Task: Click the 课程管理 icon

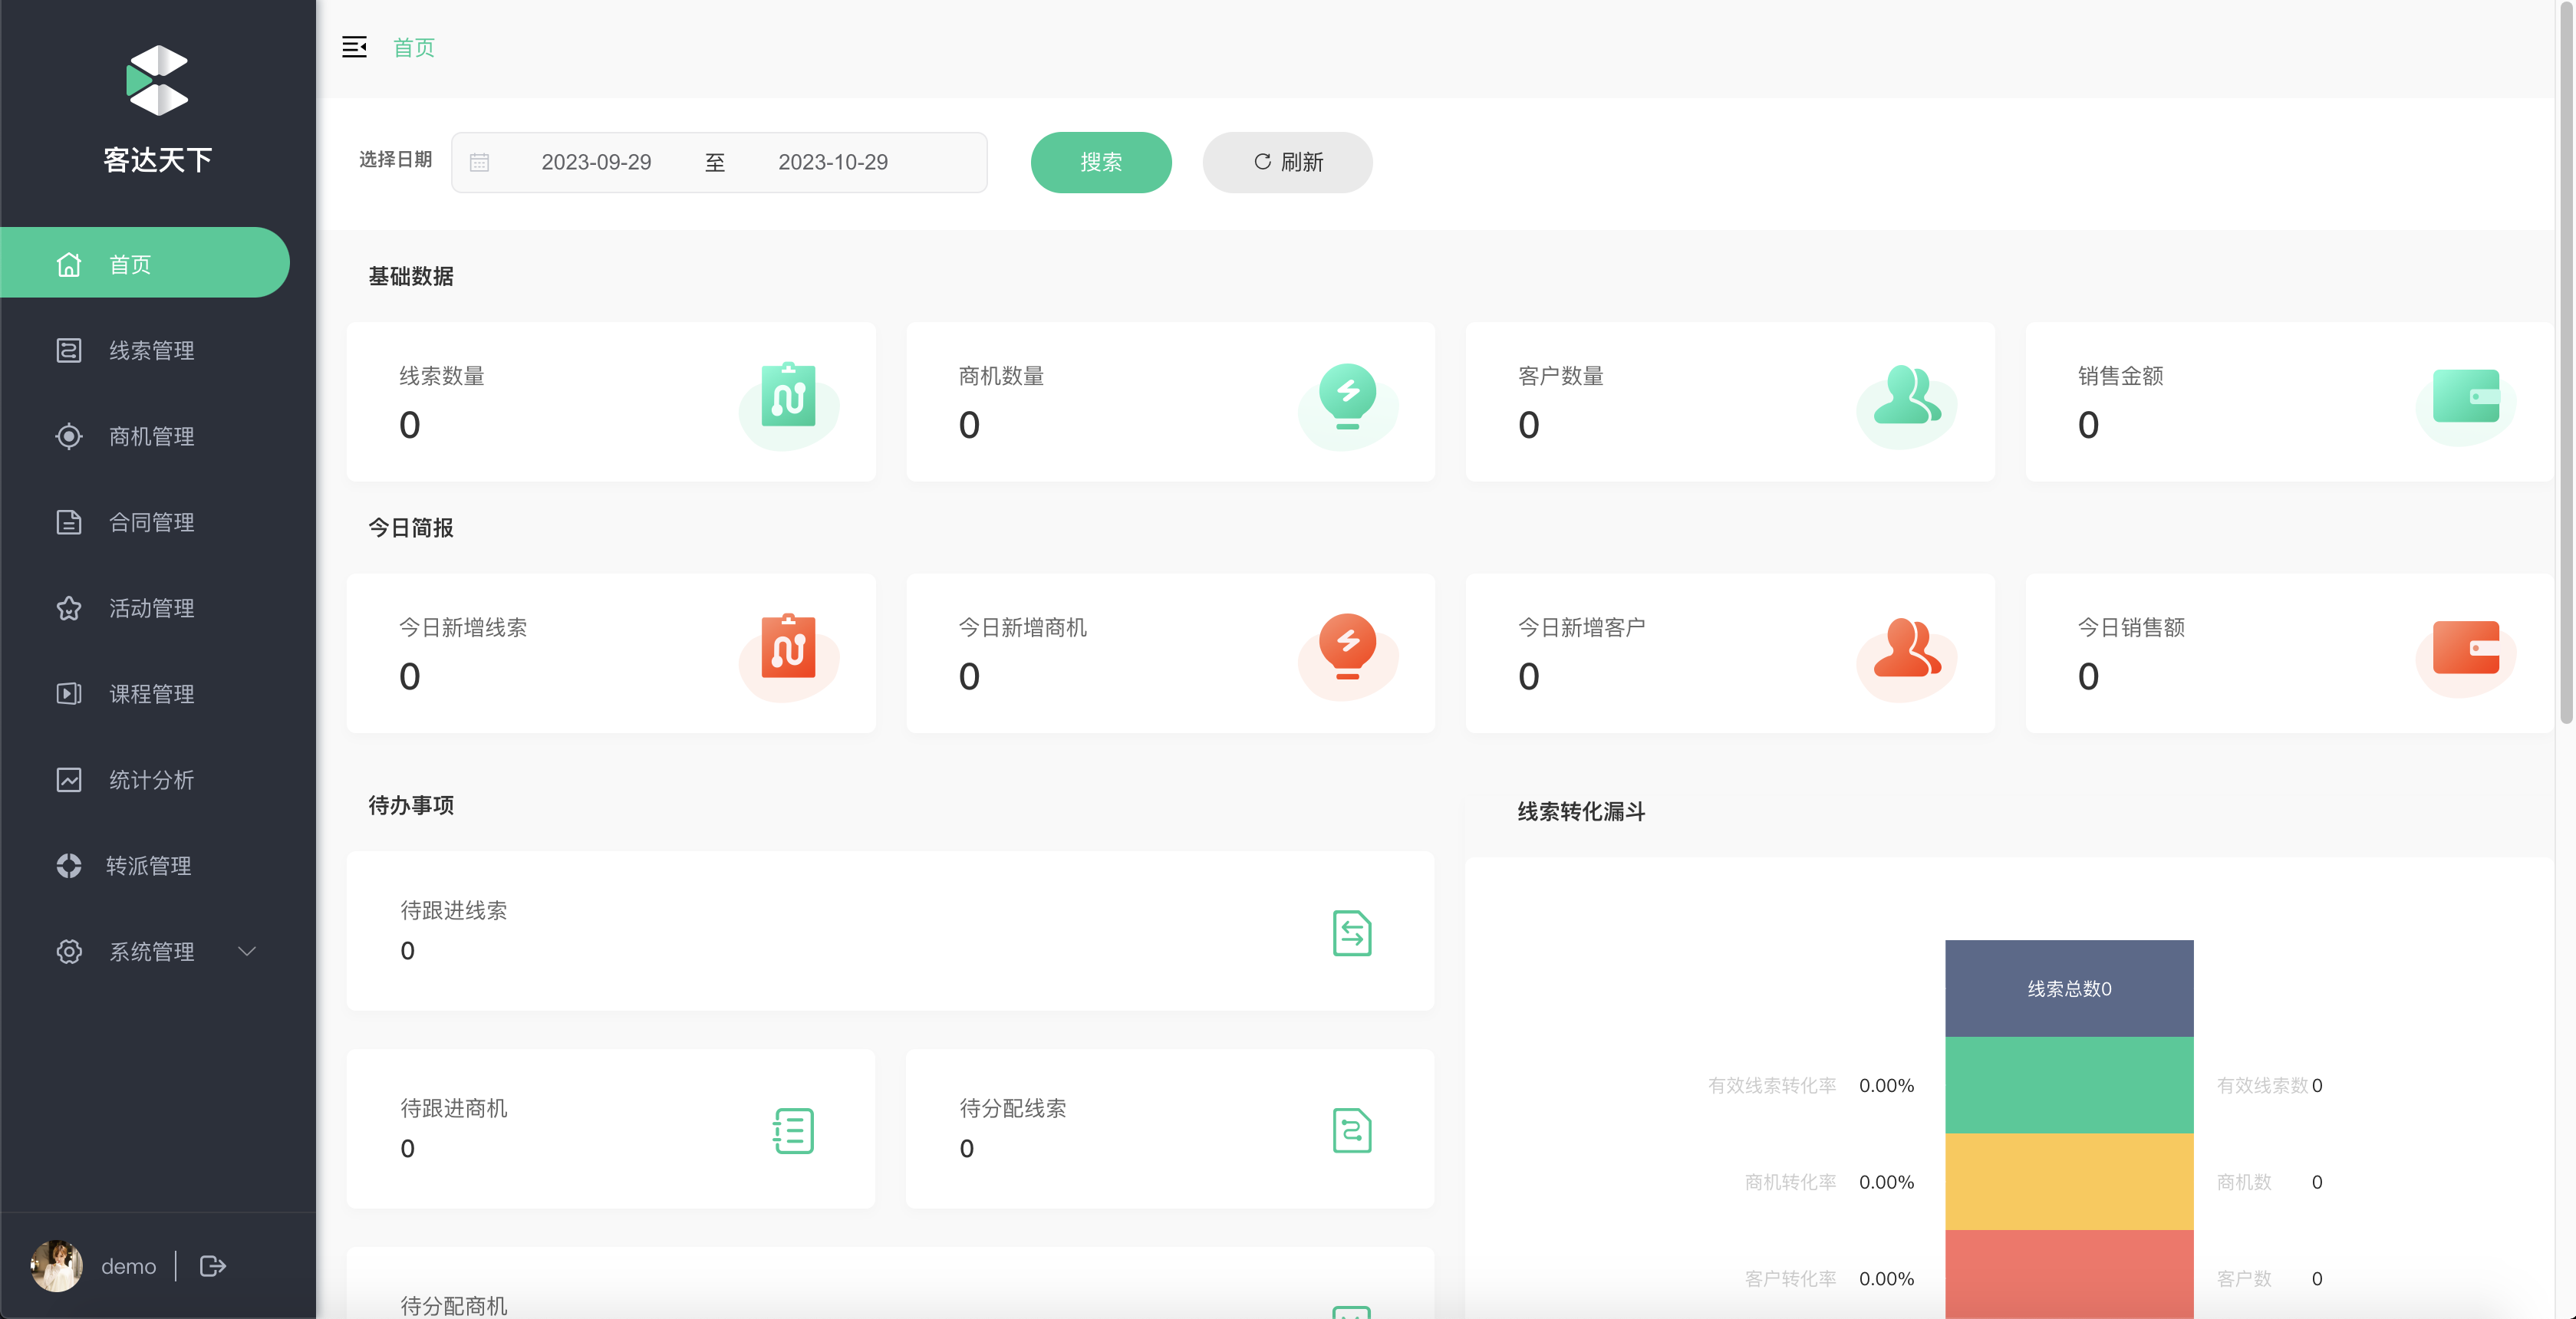Action: (x=68, y=692)
